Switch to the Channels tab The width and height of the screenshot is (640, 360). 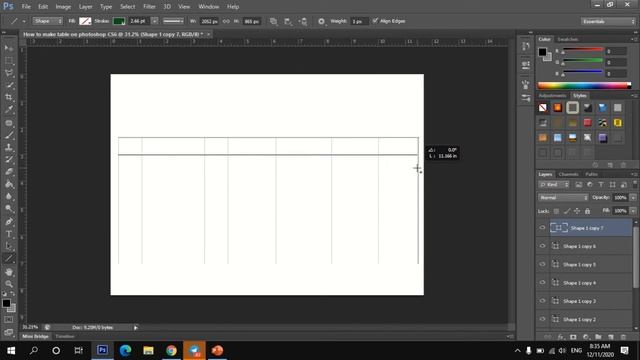pos(569,174)
